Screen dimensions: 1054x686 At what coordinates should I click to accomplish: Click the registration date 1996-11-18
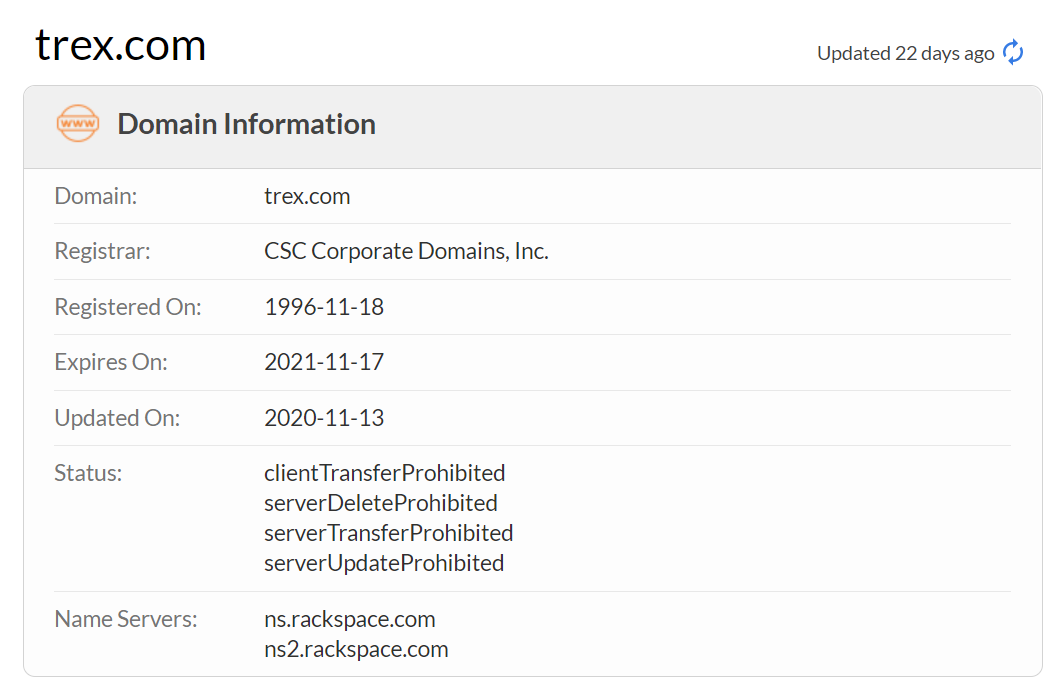(x=324, y=307)
